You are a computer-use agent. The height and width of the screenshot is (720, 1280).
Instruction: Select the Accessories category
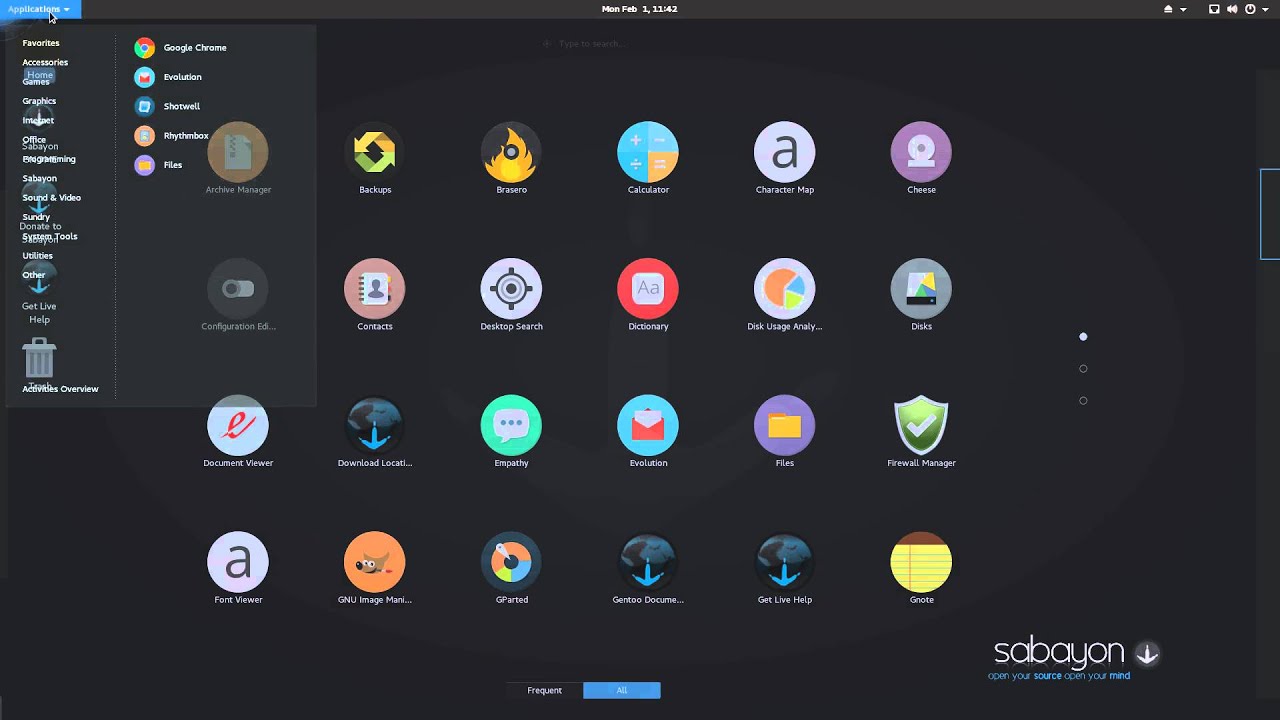pyautogui.click(x=45, y=62)
